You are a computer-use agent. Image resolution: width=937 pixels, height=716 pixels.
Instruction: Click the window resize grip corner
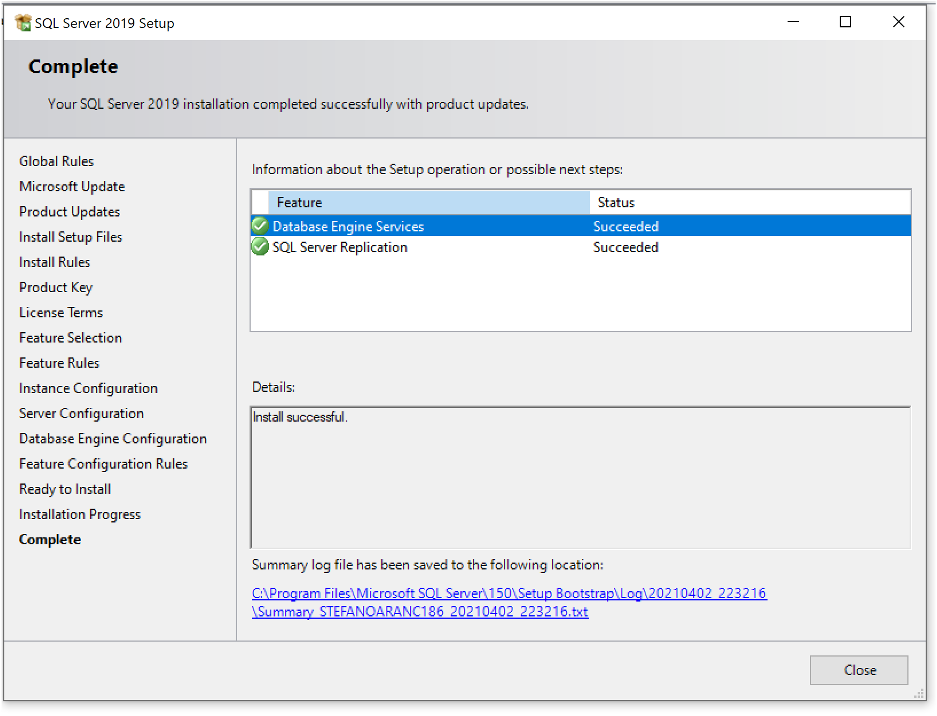point(919,694)
